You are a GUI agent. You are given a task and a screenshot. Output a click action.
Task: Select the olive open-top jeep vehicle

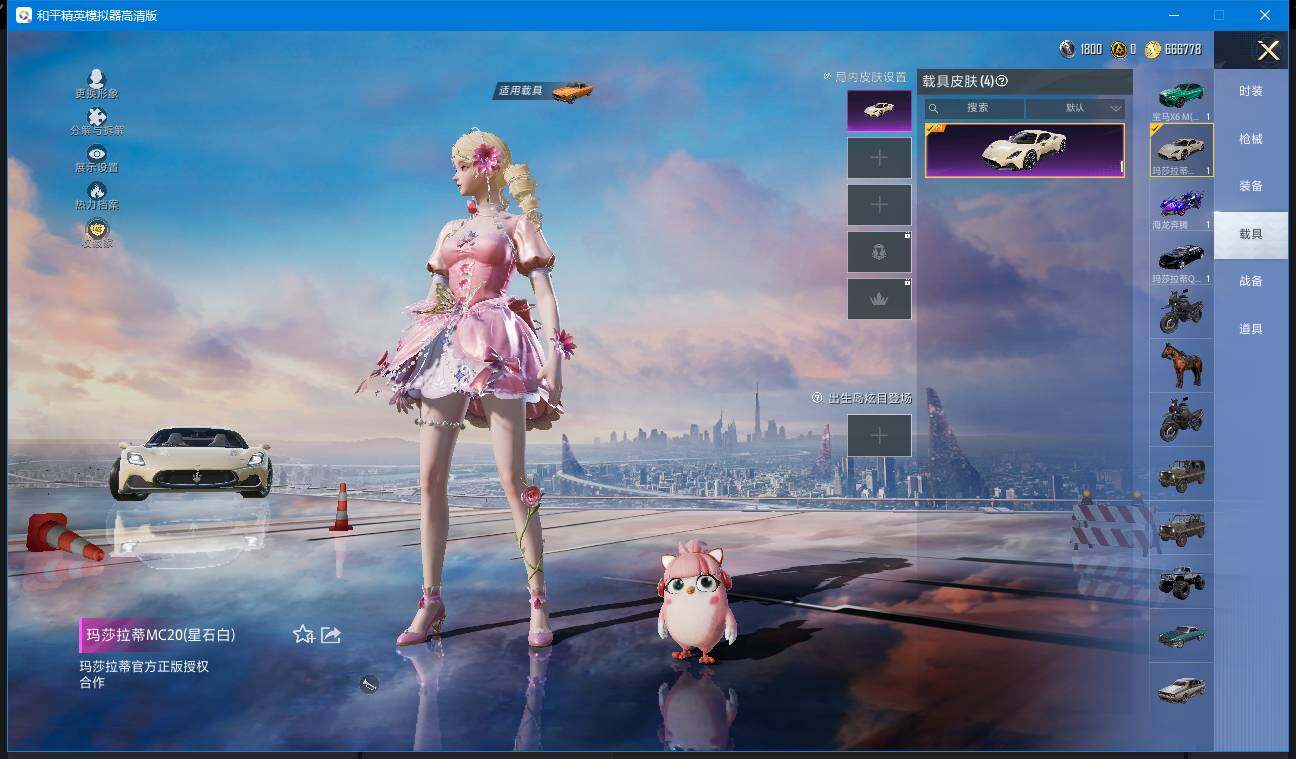tap(1181, 528)
